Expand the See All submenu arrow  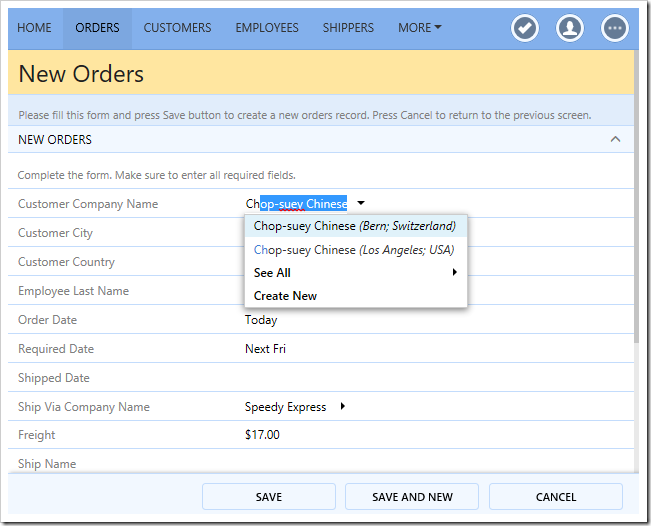coord(455,272)
